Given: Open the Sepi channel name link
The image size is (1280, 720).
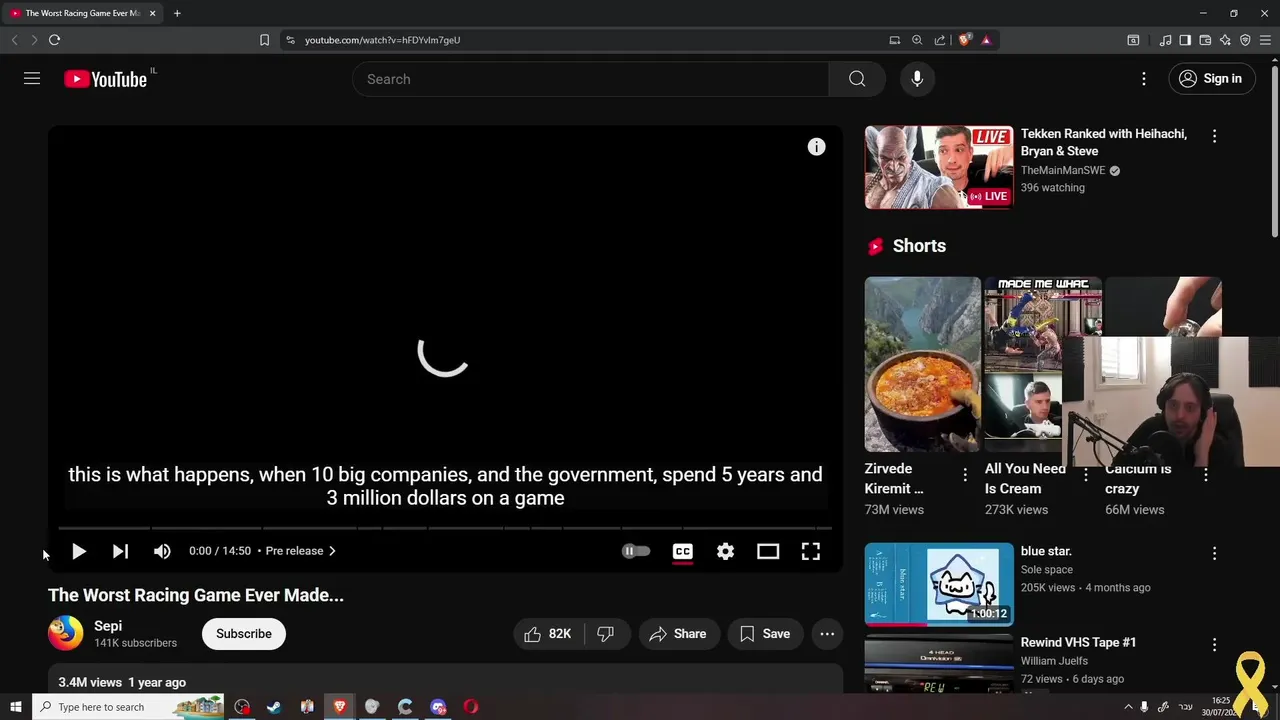Looking at the screenshot, I should coord(108,626).
